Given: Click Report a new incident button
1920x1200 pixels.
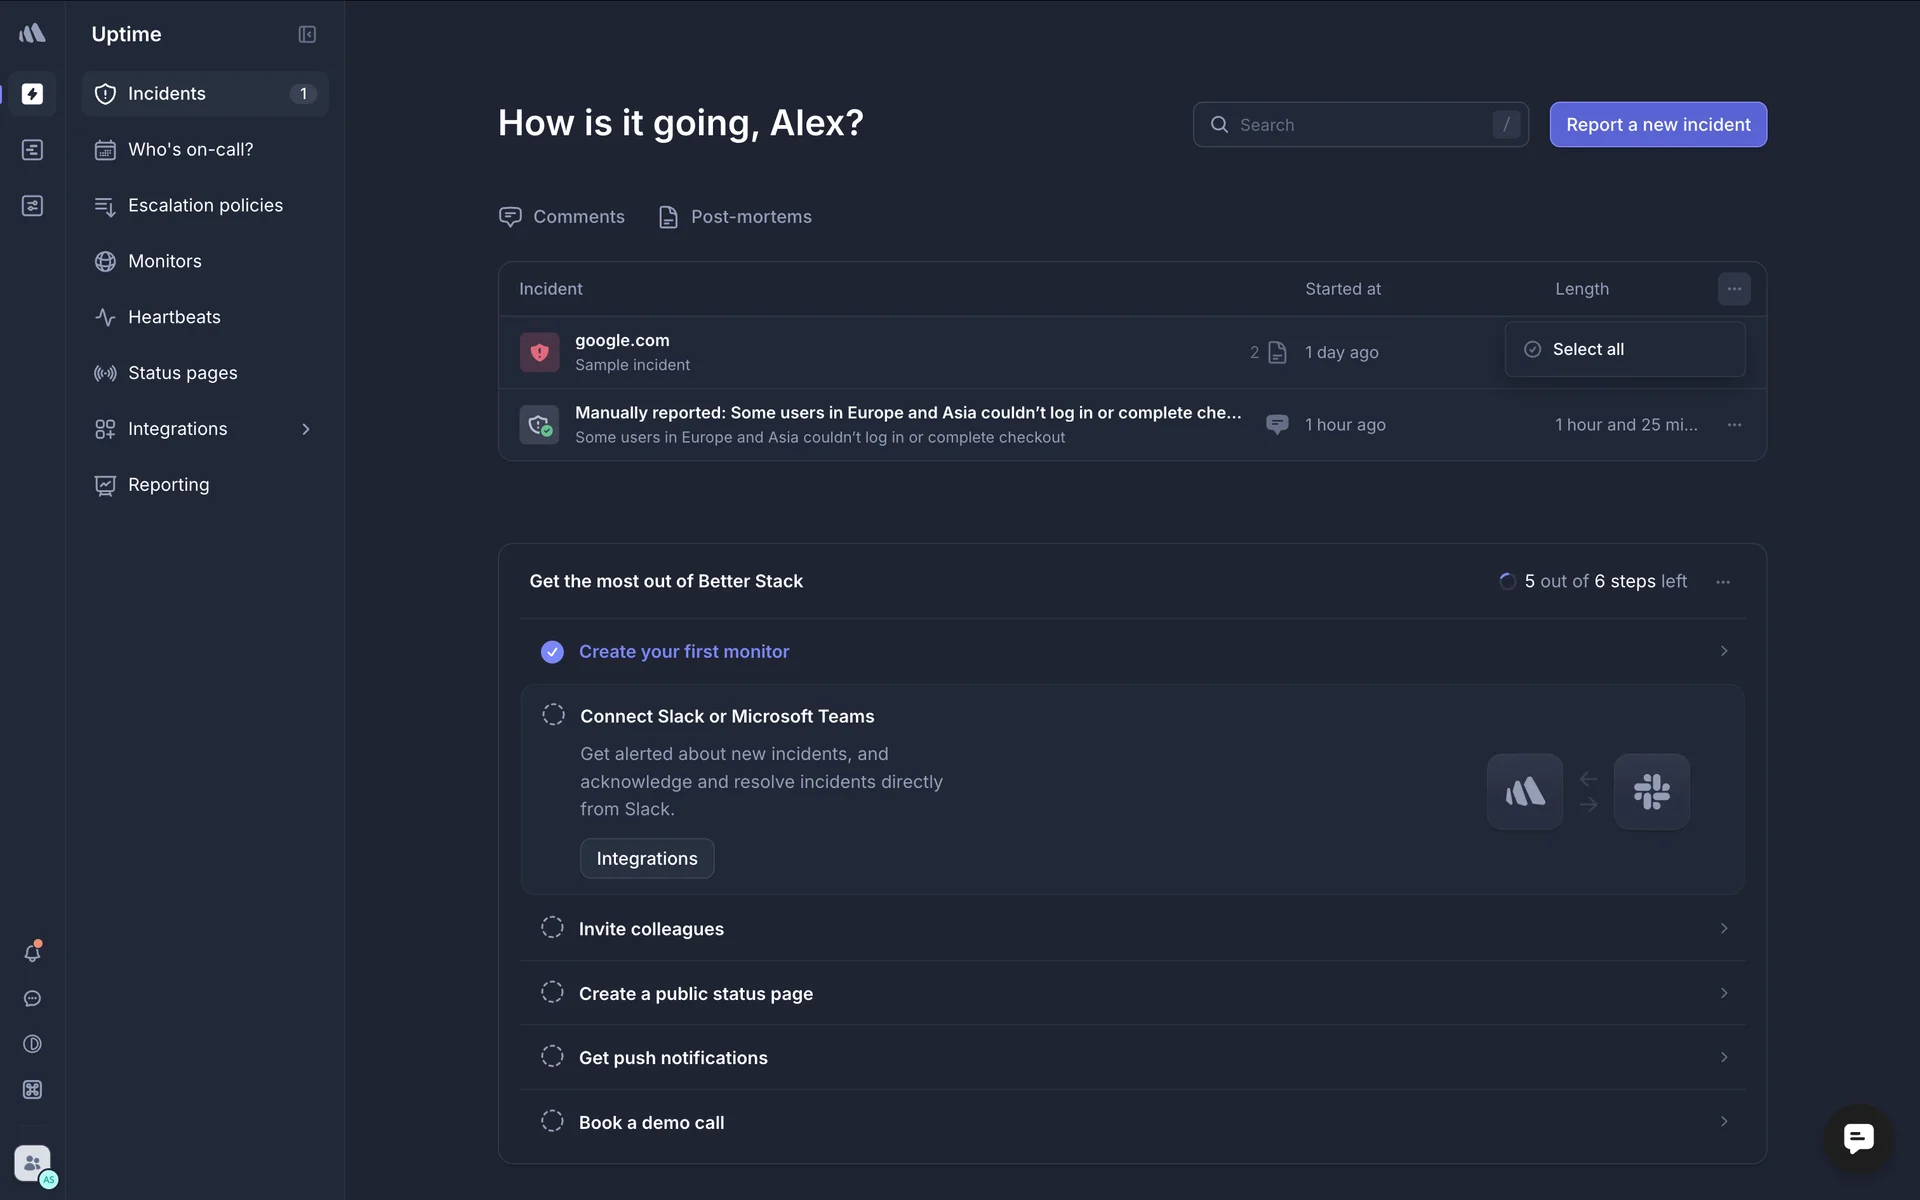Looking at the screenshot, I should click(x=1658, y=125).
